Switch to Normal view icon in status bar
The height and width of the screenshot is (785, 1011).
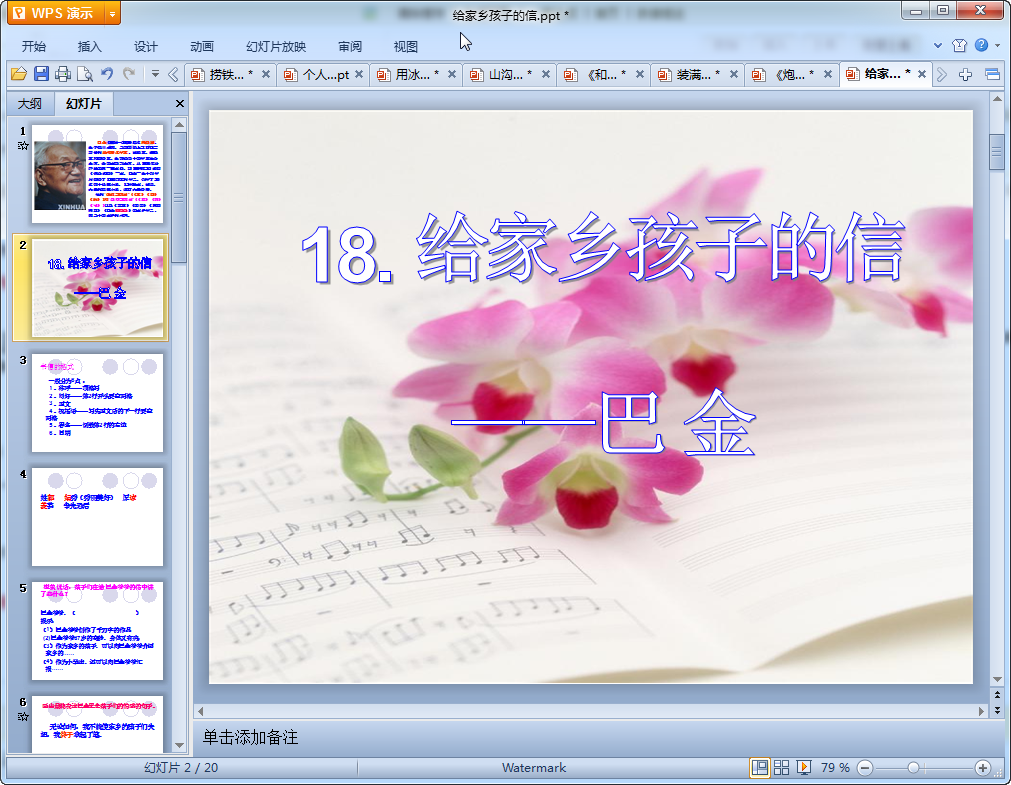pos(760,768)
